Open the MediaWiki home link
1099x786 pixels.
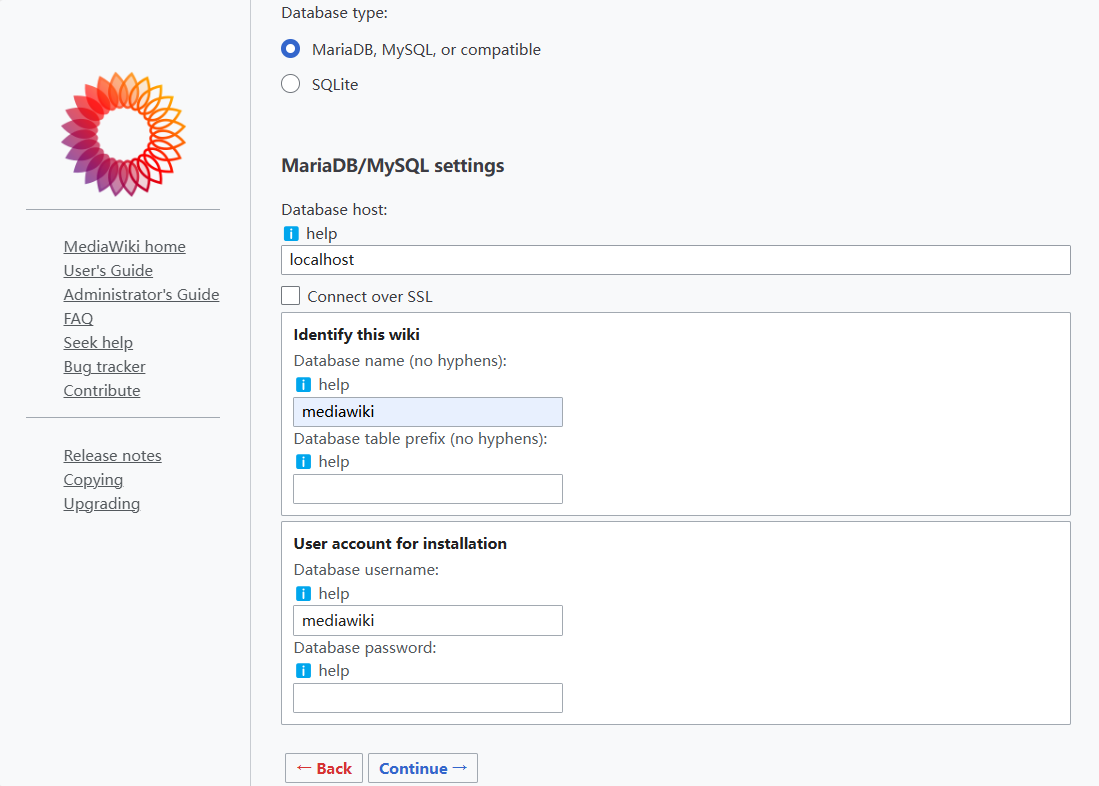point(124,246)
